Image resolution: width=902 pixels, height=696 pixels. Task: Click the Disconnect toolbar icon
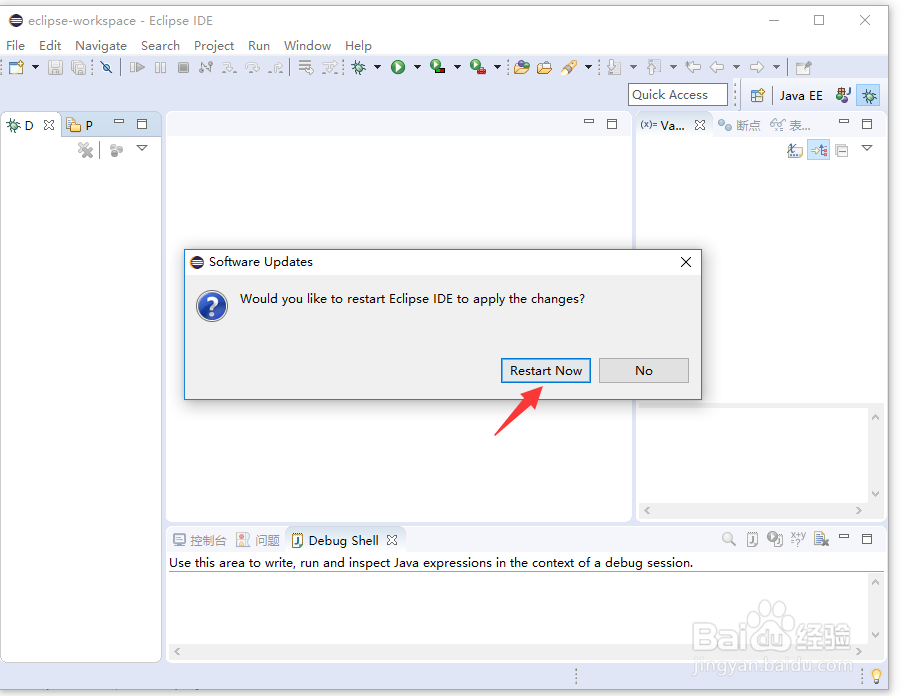(x=205, y=67)
